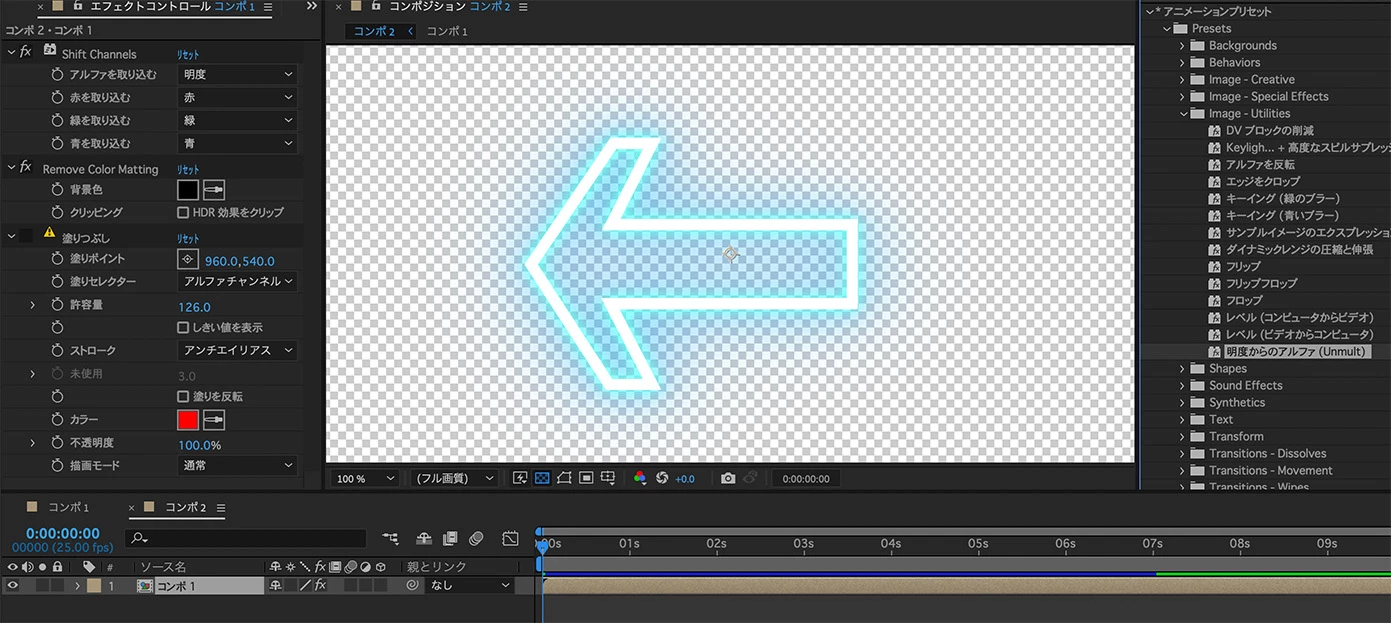Click composition mini-flowchart icon in timeline

coord(390,538)
